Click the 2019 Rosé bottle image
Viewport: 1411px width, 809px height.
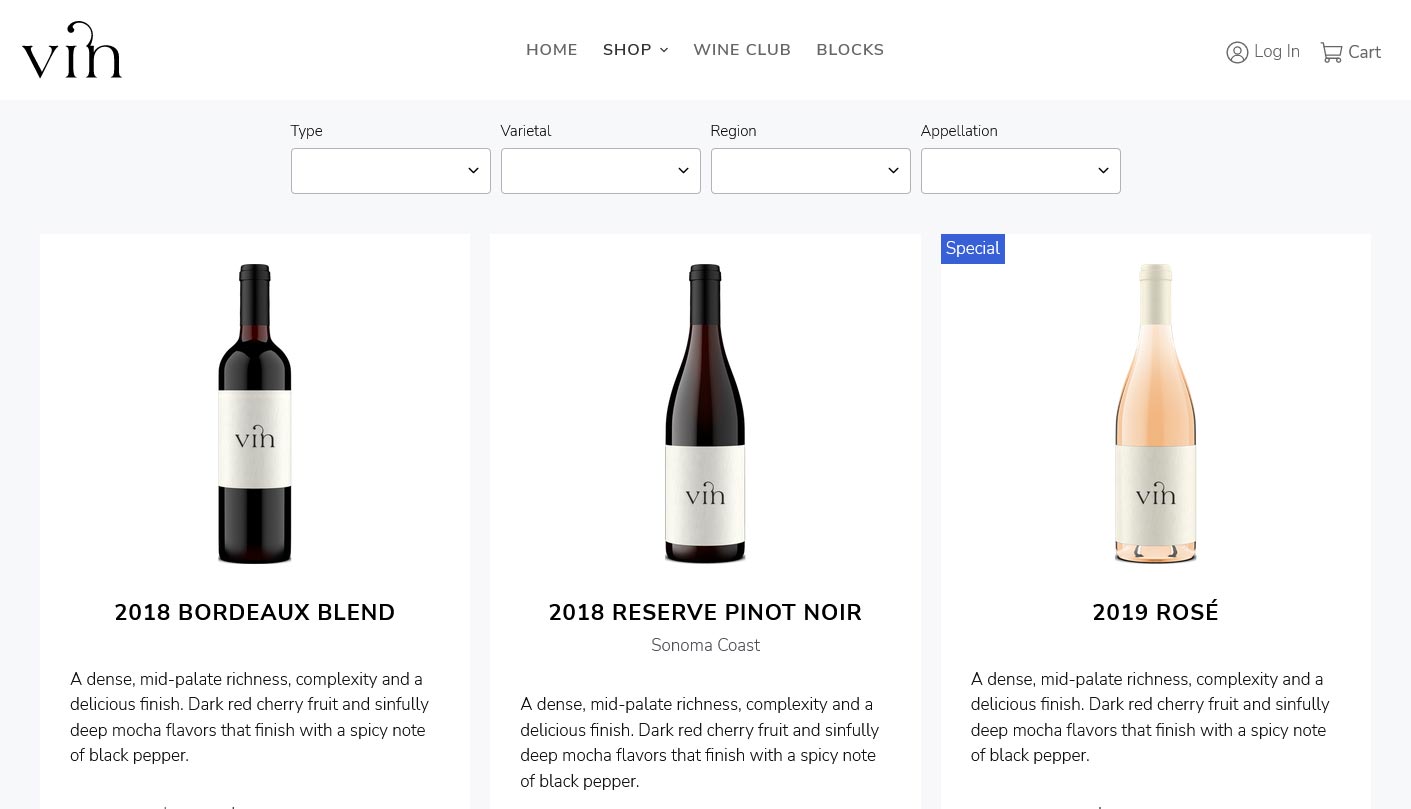pos(1155,414)
